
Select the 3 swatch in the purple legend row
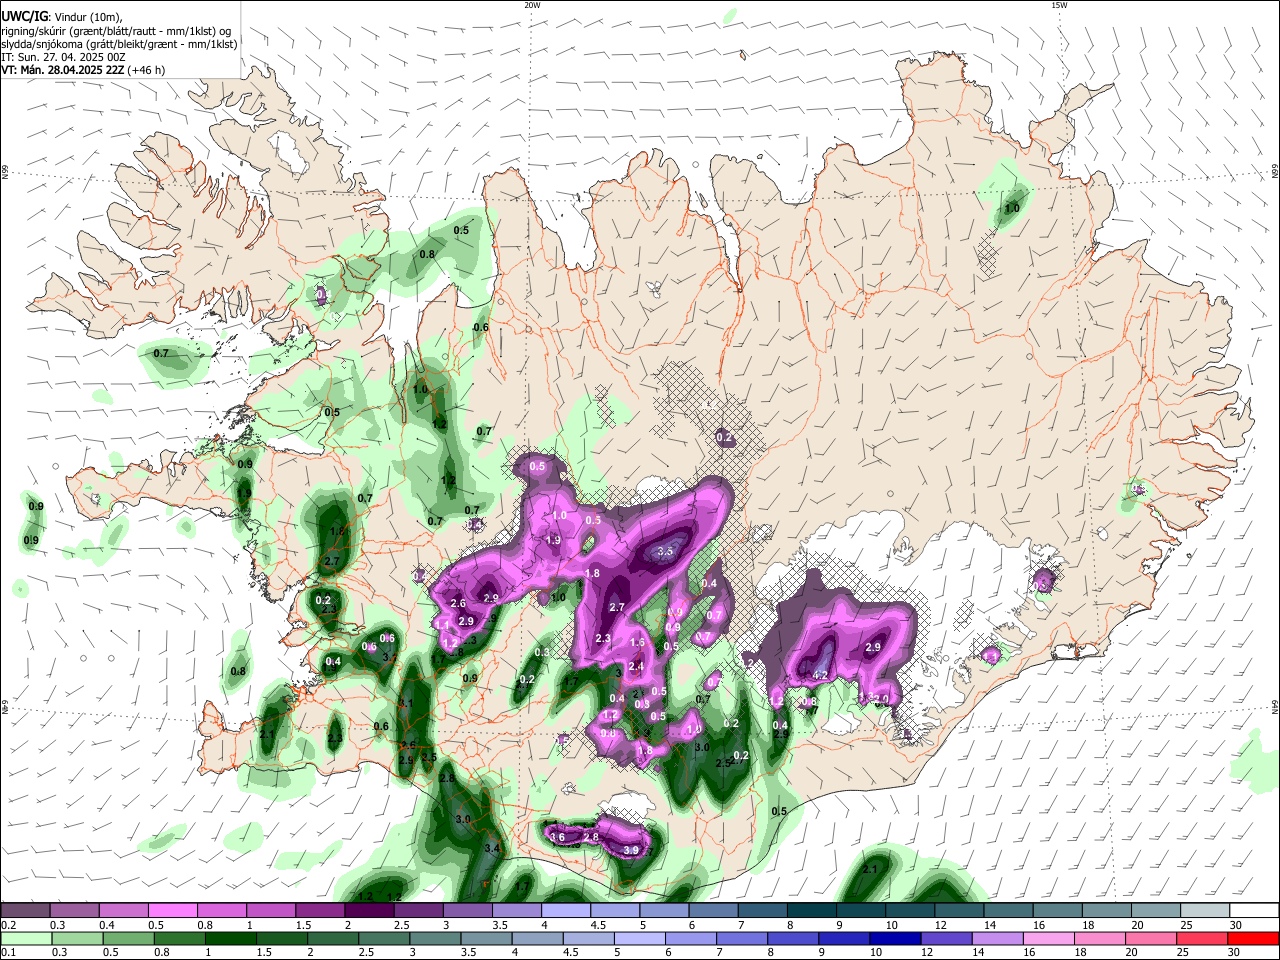466,911
